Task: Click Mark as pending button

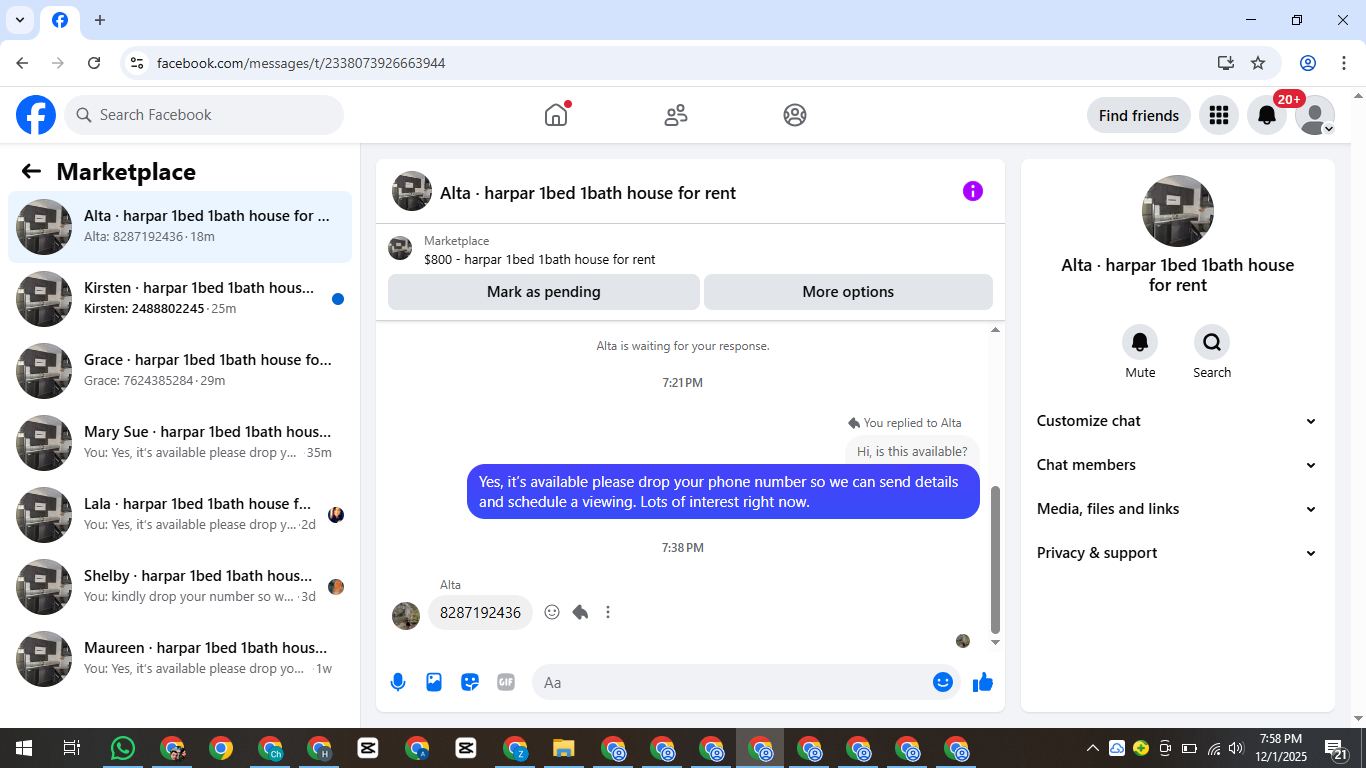Action: coord(544,292)
